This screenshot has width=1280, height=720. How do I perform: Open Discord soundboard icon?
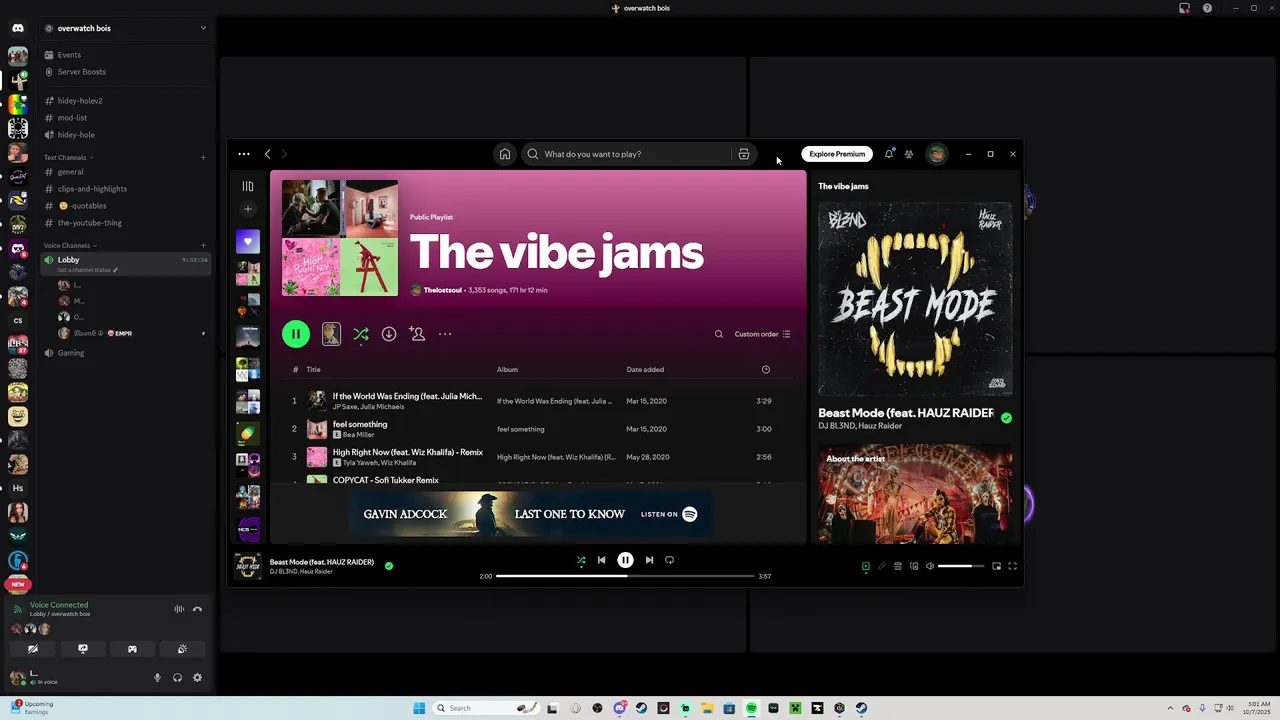(182, 649)
